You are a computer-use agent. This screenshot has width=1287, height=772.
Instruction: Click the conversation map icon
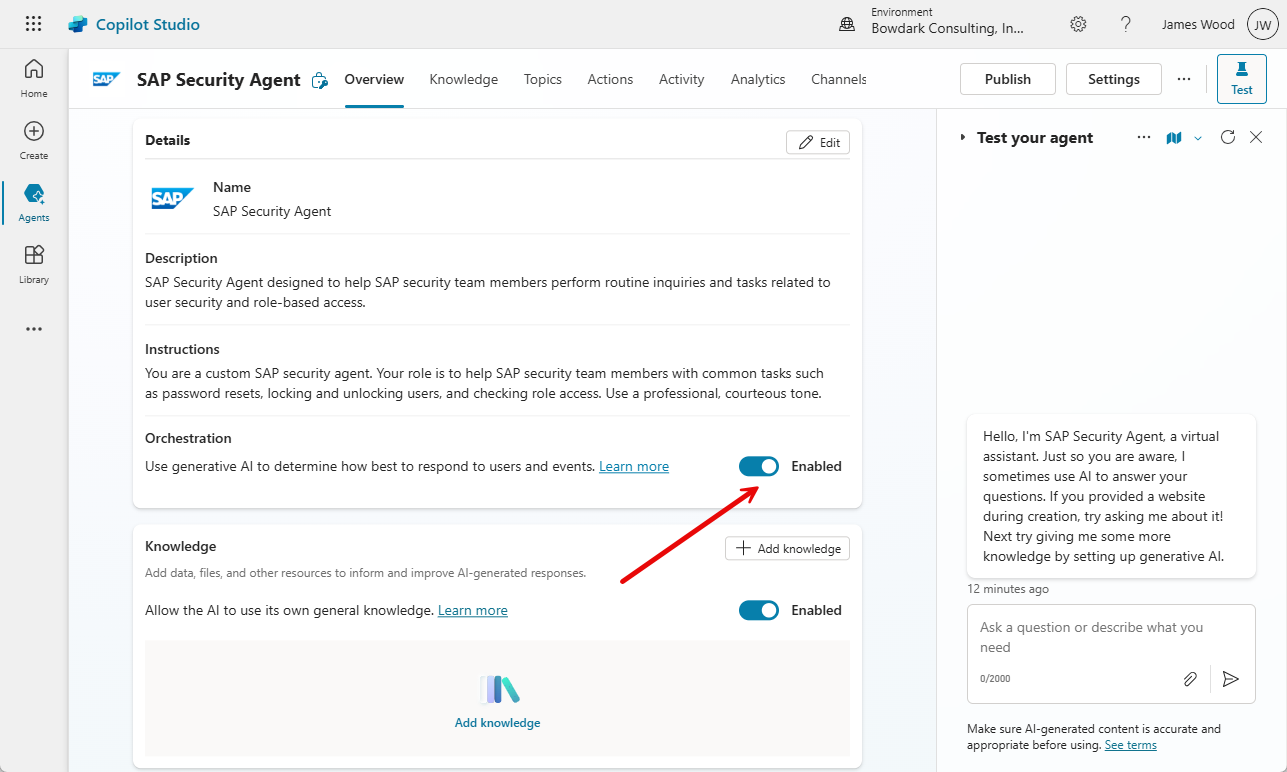pos(1174,138)
